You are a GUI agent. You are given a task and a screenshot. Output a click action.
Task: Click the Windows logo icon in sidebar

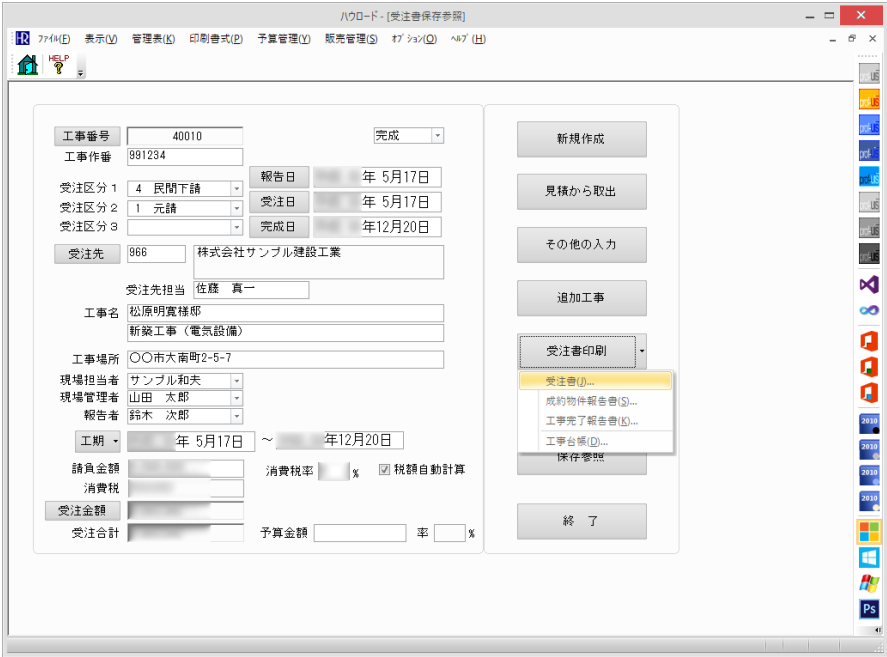tap(869, 557)
